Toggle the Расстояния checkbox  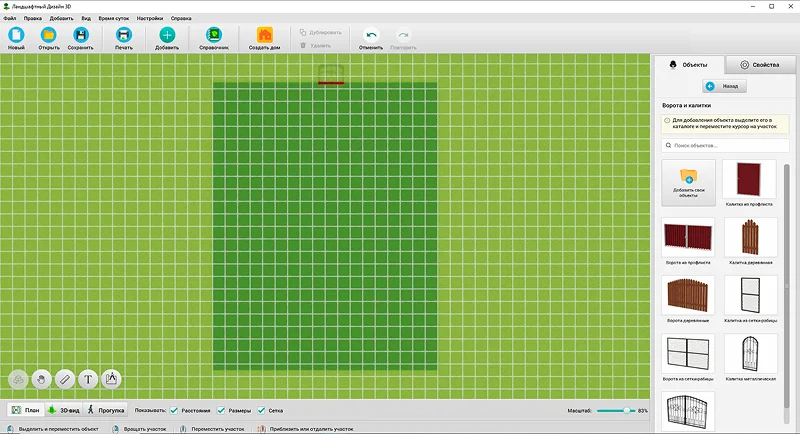pos(174,411)
